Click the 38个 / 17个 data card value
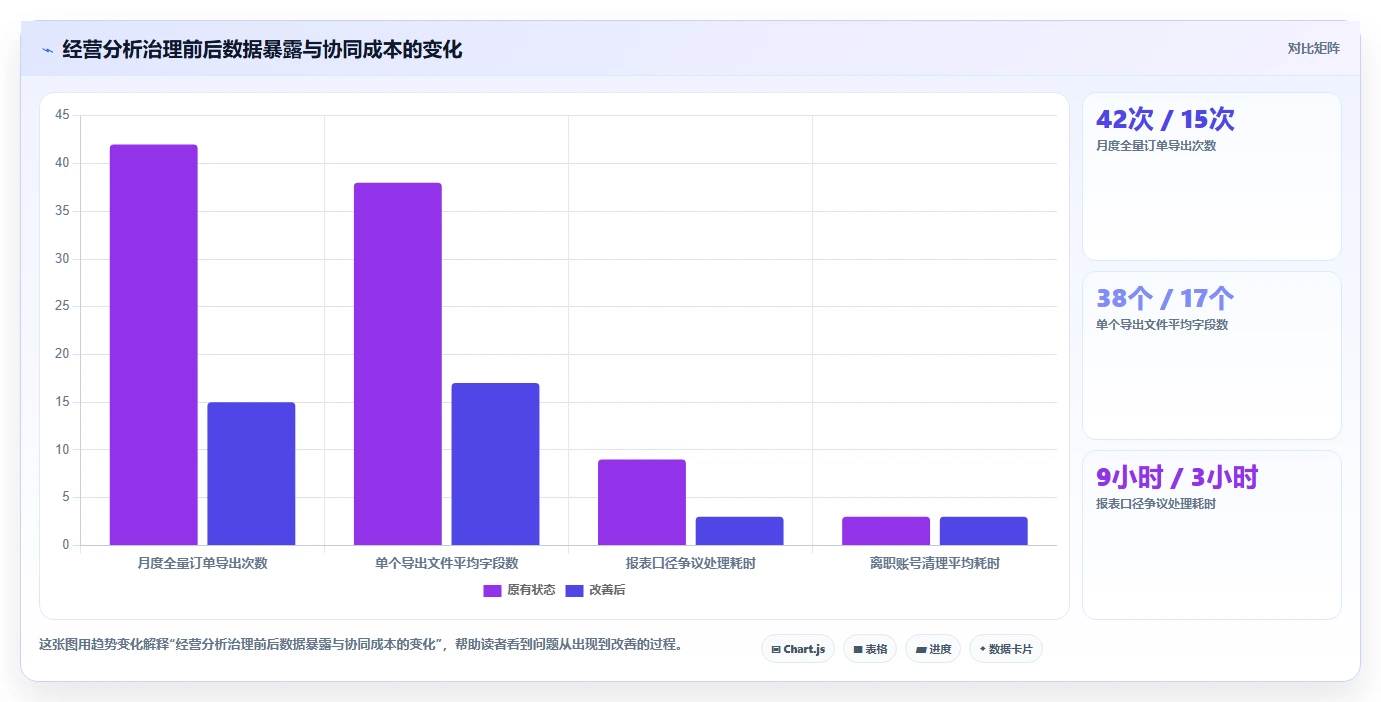The image size is (1381, 702). point(1165,298)
